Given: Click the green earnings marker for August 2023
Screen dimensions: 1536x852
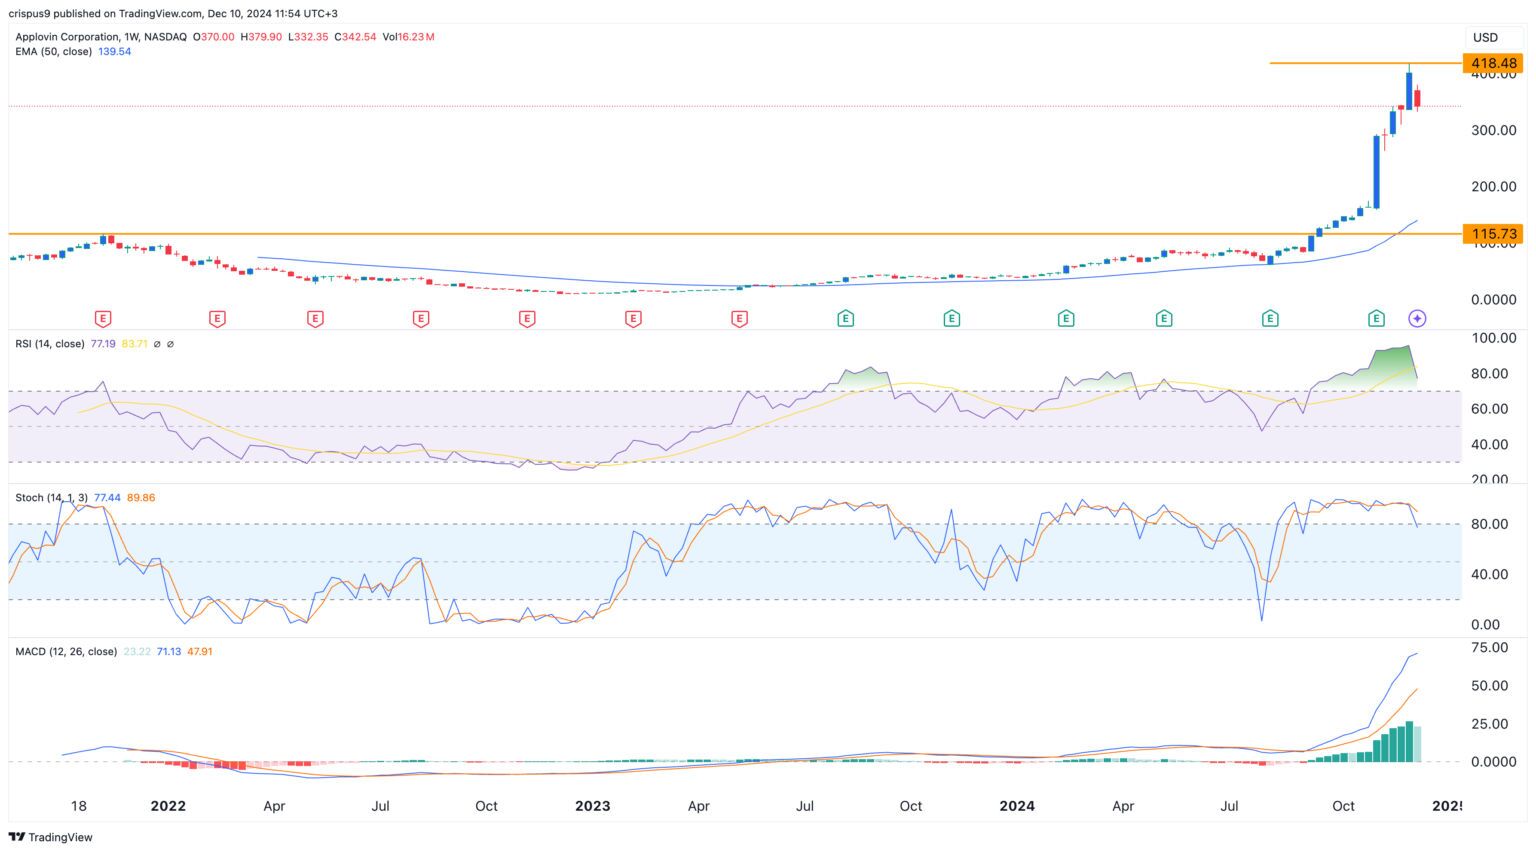Looking at the screenshot, I should [x=845, y=319].
